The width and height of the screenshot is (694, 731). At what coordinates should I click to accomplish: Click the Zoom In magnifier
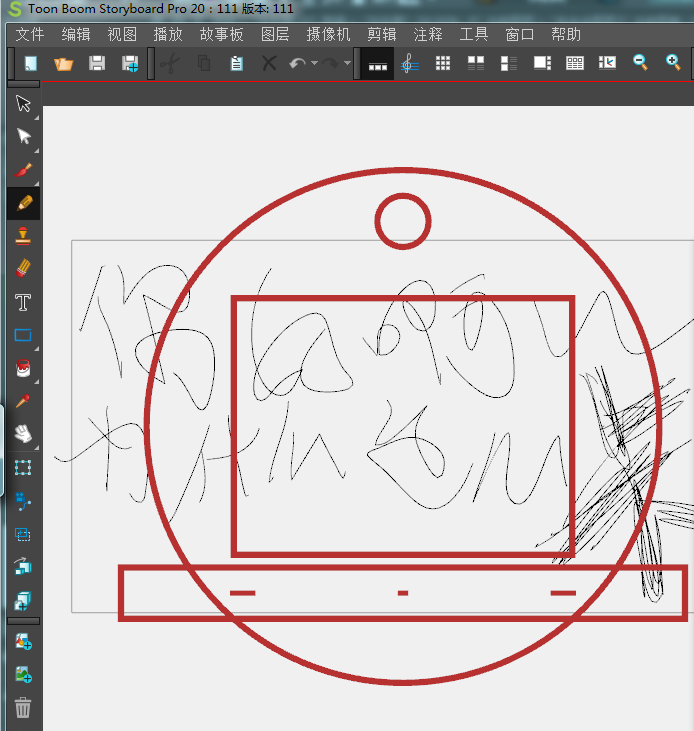coord(673,62)
